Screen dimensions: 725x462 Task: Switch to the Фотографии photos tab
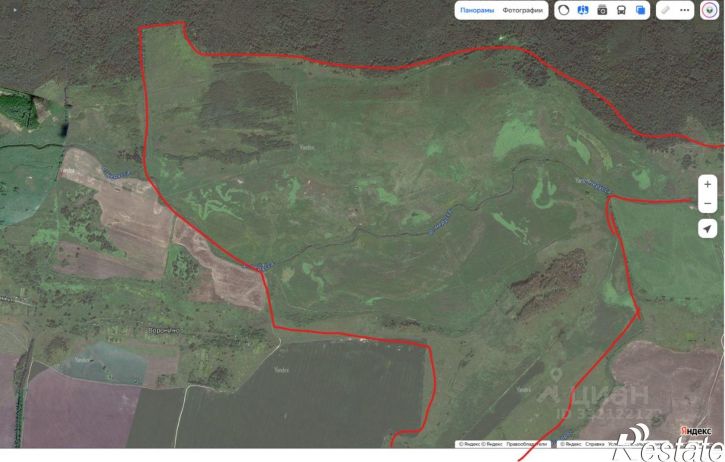click(x=522, y=10)
